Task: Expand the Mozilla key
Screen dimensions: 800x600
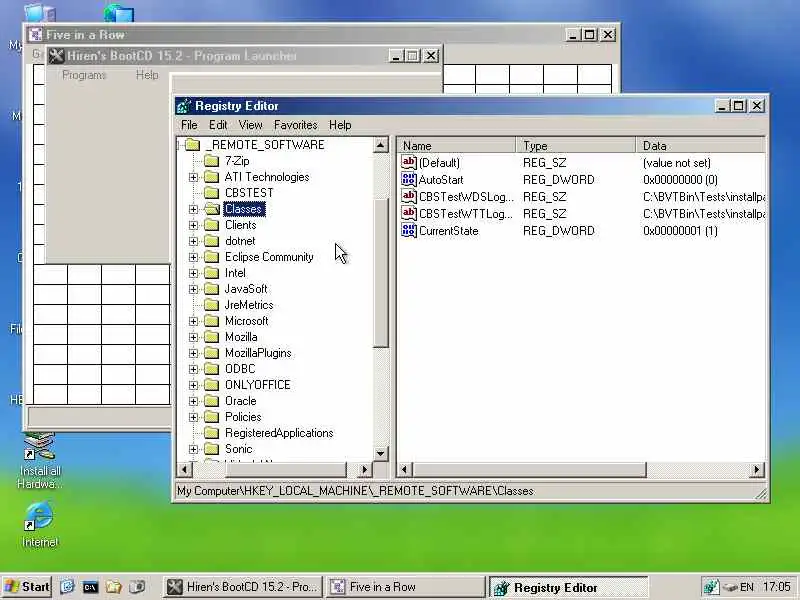Action: pos(193,337)
